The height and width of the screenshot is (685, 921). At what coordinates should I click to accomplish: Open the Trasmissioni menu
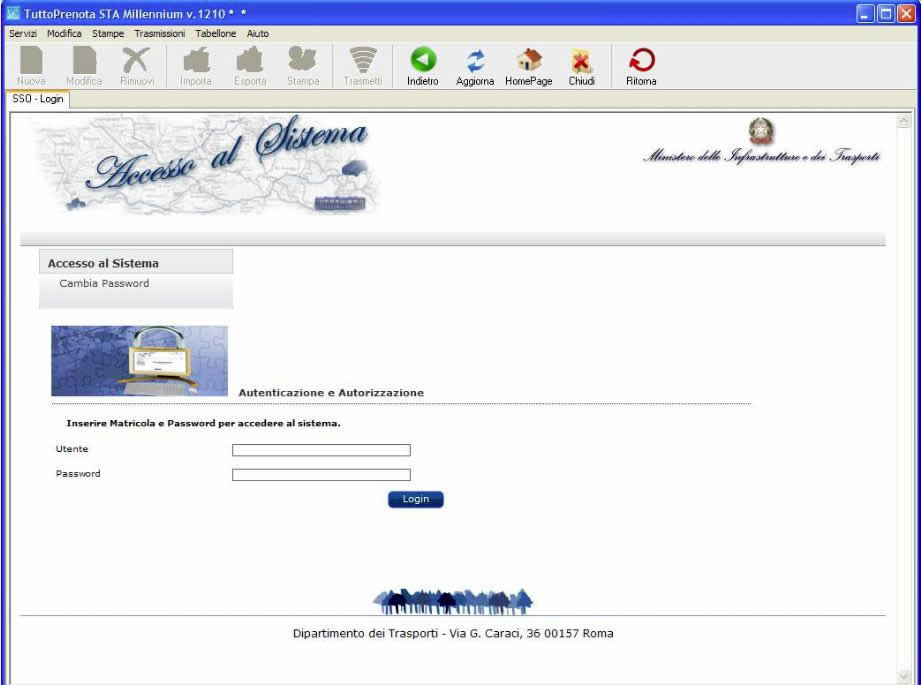point(159,33)
